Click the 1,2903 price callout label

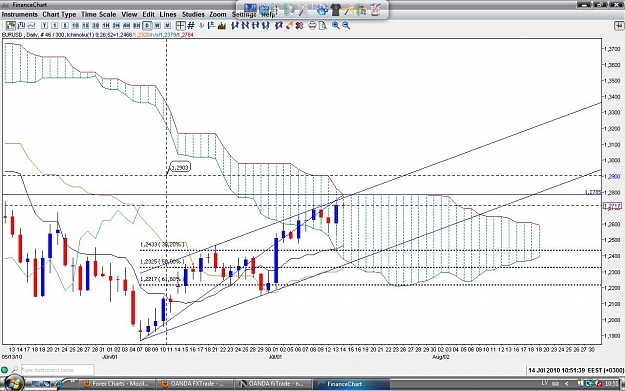coord(180,167)
